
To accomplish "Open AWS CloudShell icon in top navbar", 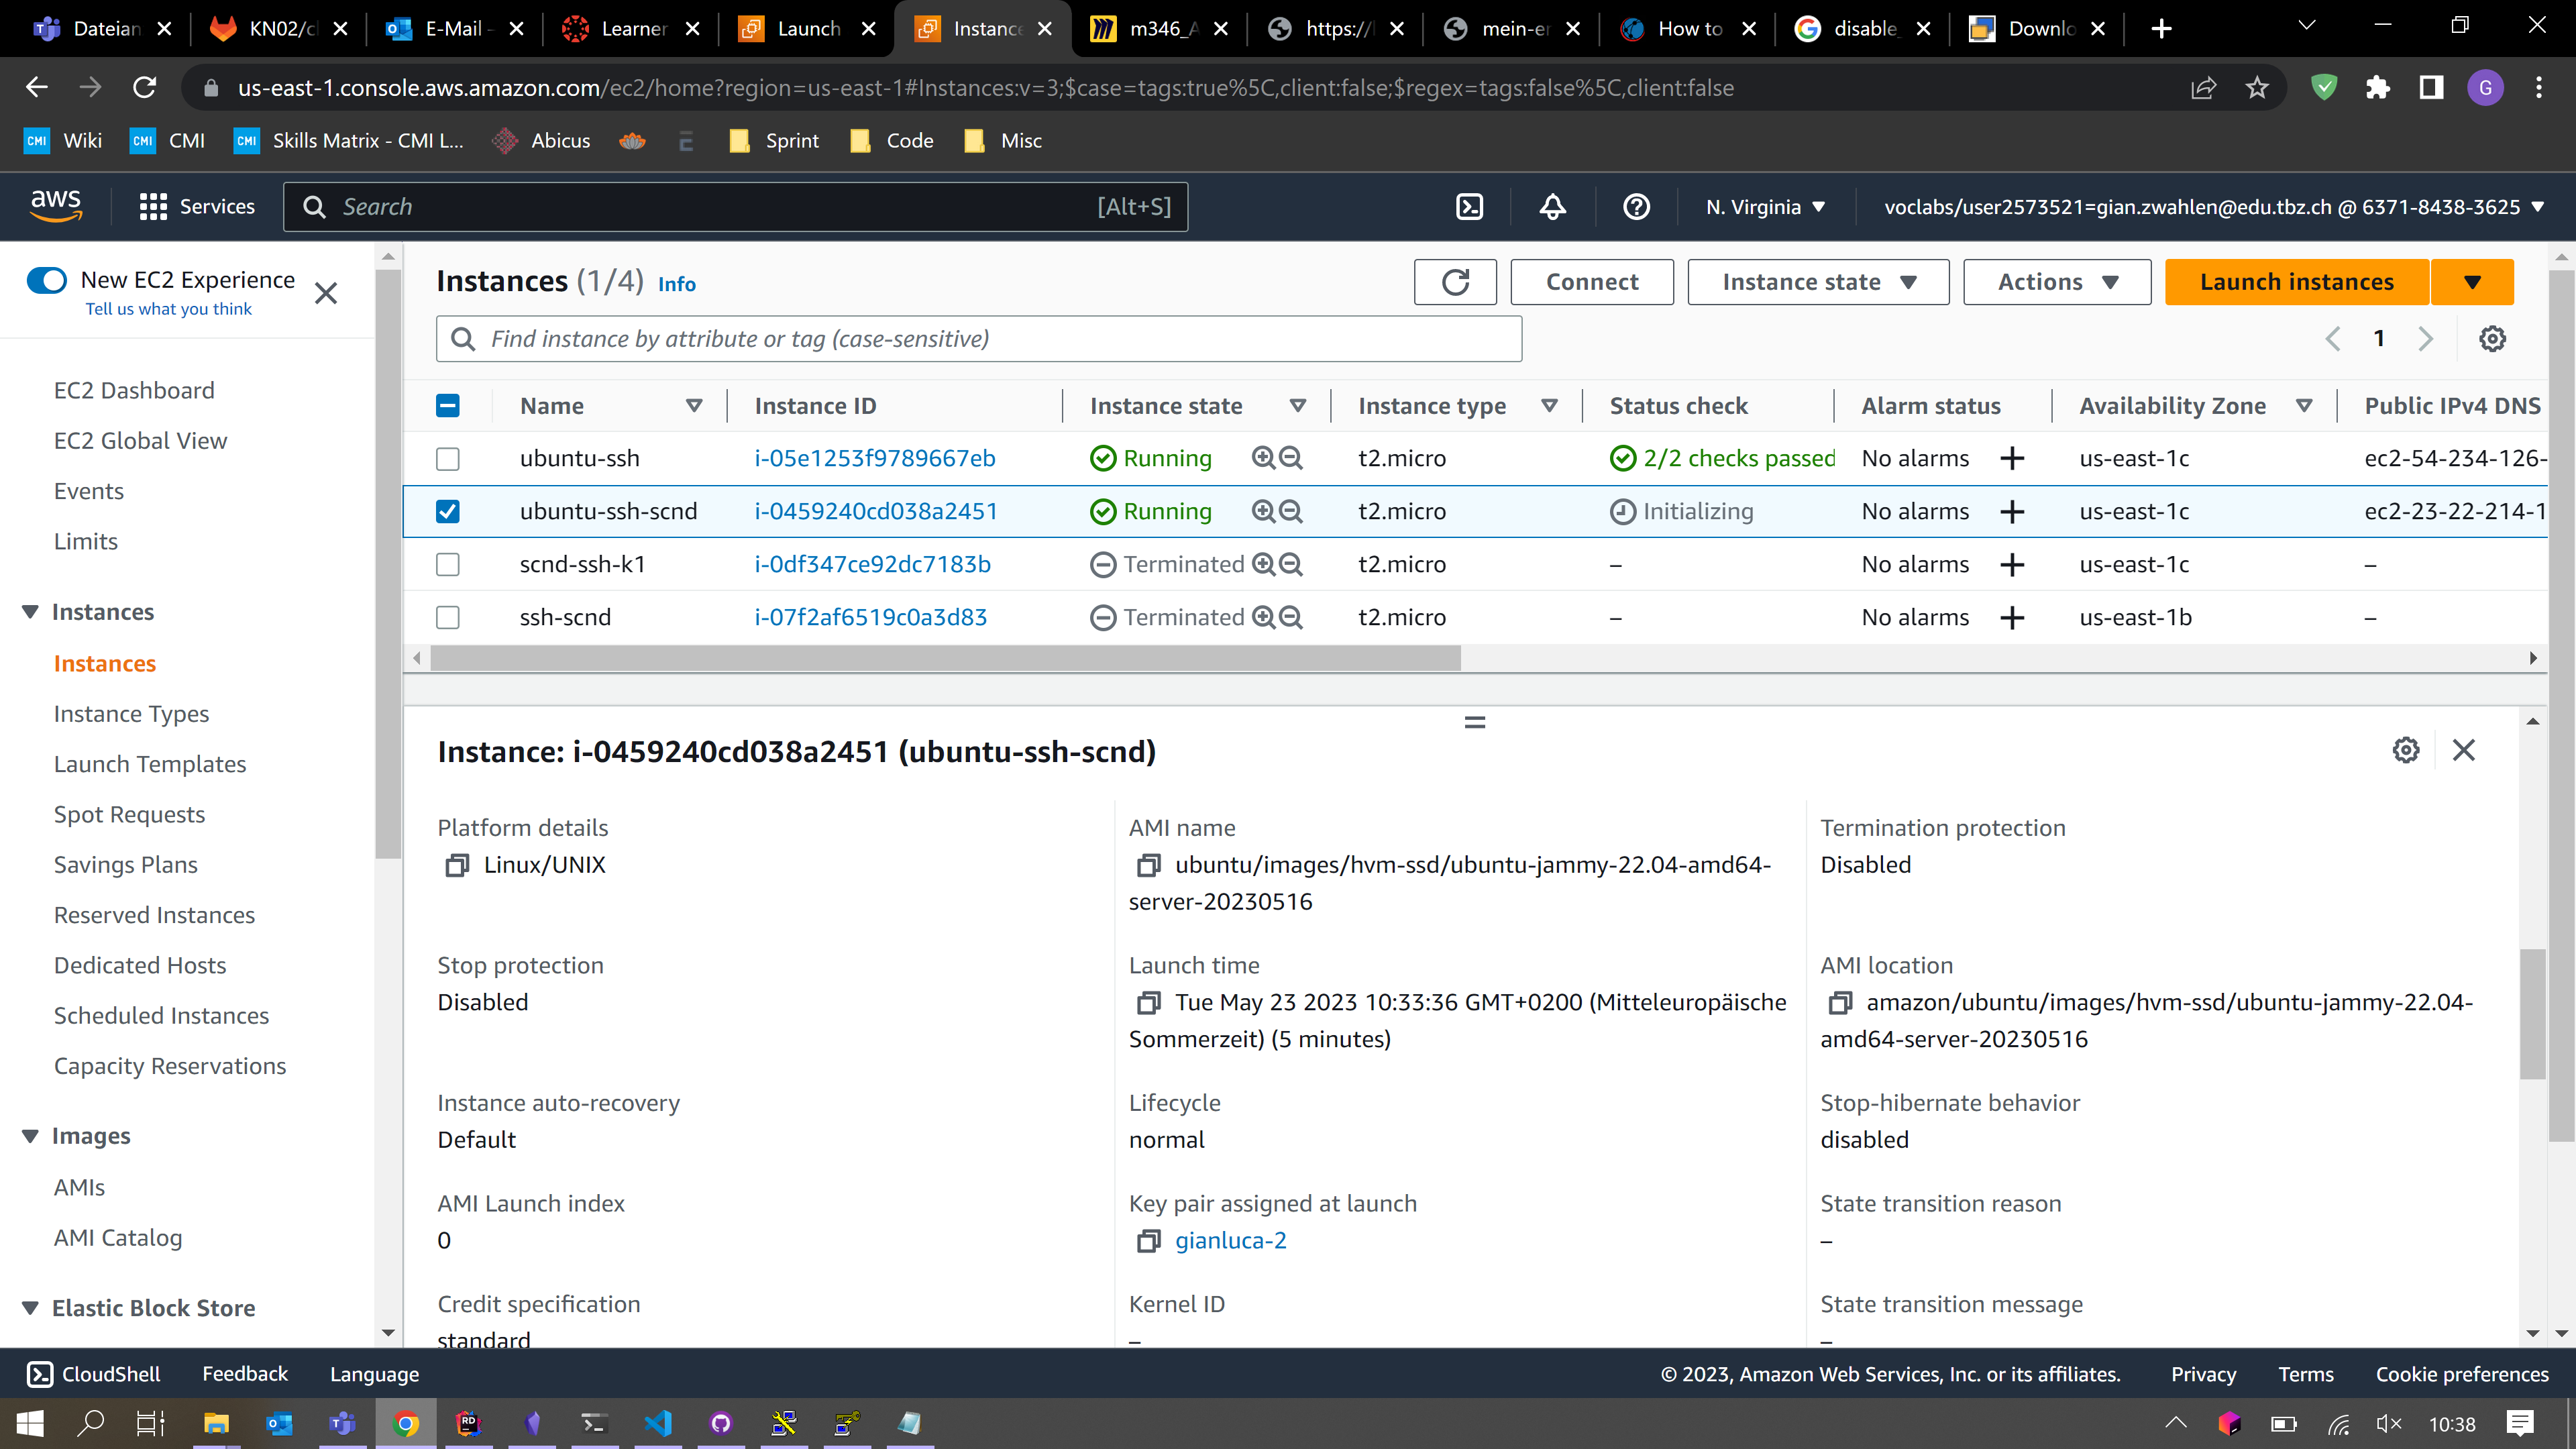I will pyautogui.click(x=1469, y=207).
